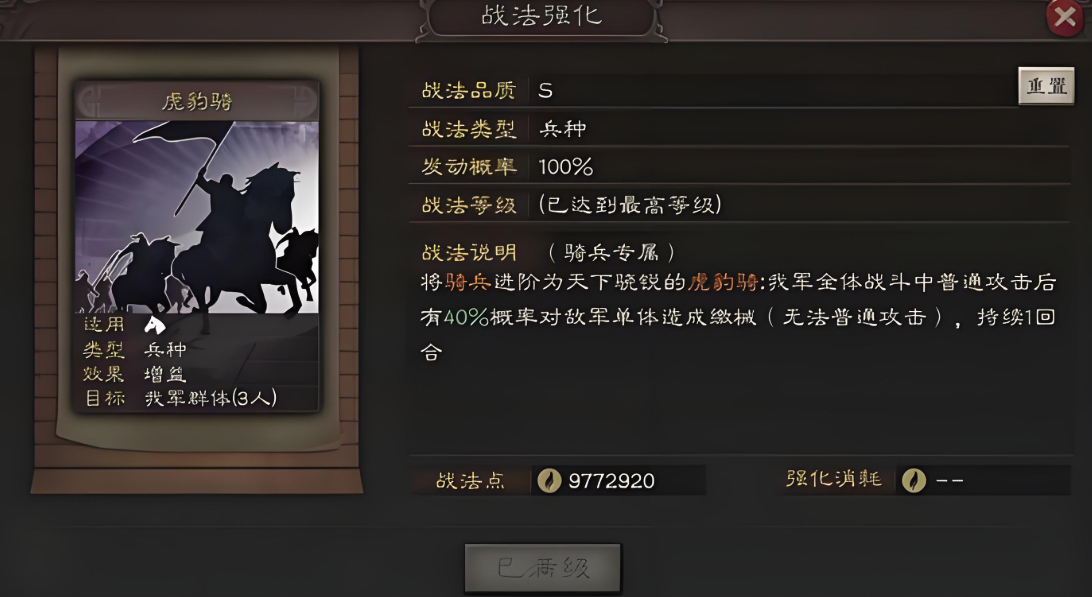Click the 战法等级 max-level text
Image resolution: width=1092 pixels, height=597 pixels.
click(x=630, y=205)
